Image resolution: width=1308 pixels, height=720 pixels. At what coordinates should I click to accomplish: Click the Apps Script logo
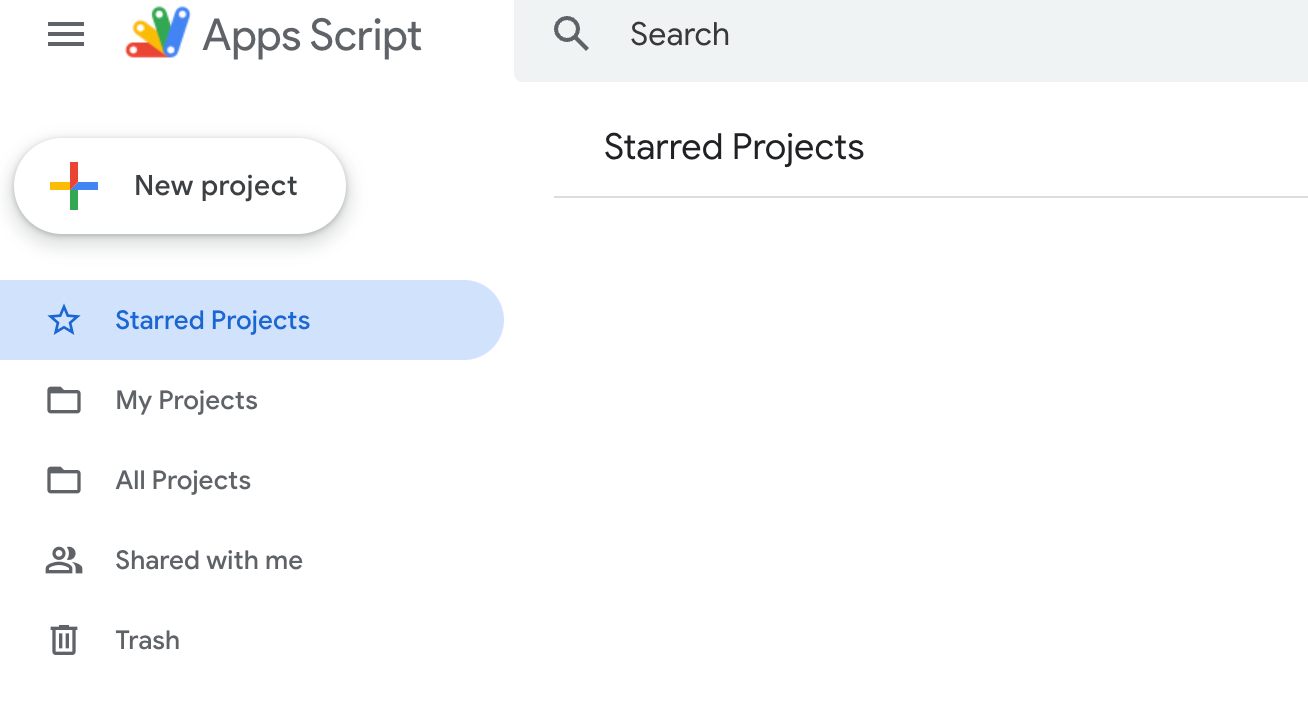157,34
